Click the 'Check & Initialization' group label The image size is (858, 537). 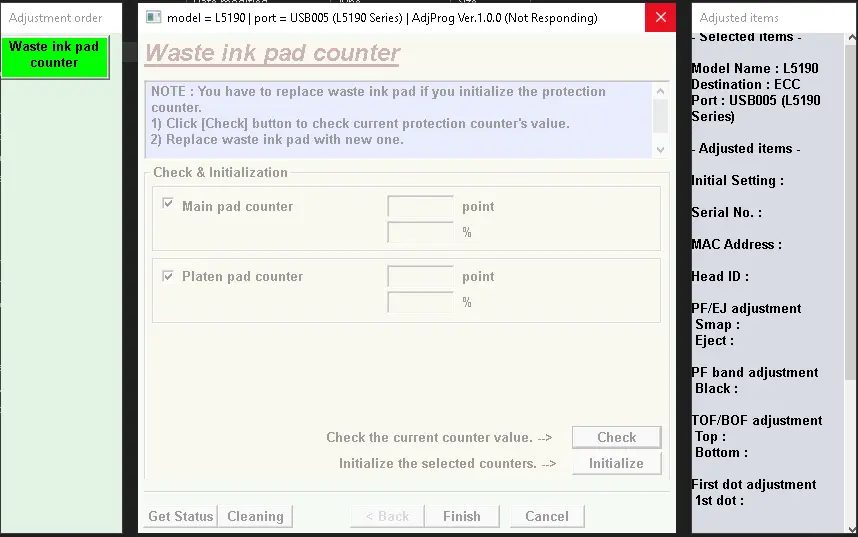click(220, 172)
